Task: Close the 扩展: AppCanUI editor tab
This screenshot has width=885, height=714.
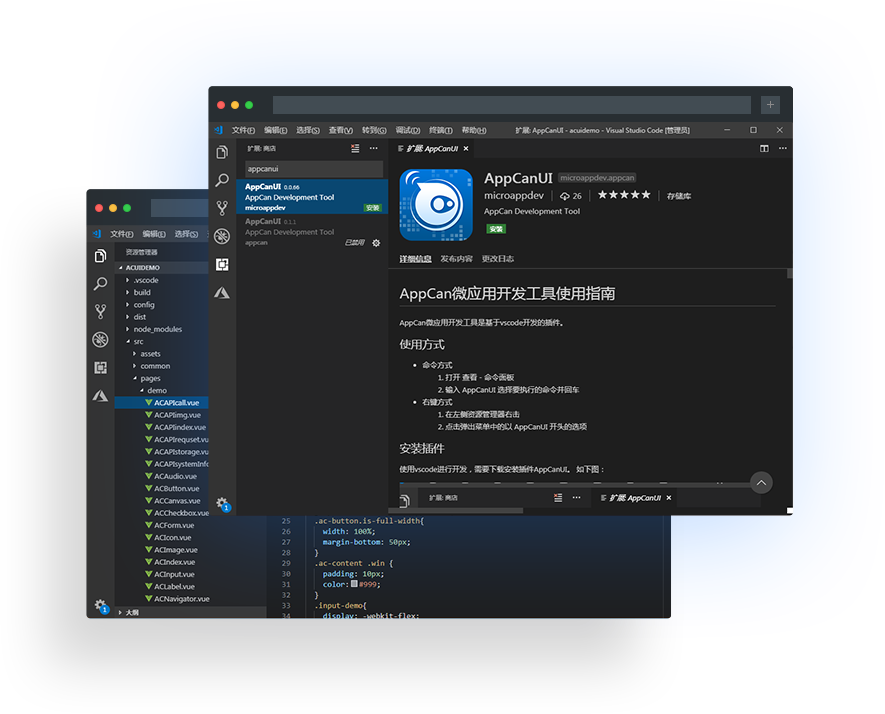Action: [466, 148]
